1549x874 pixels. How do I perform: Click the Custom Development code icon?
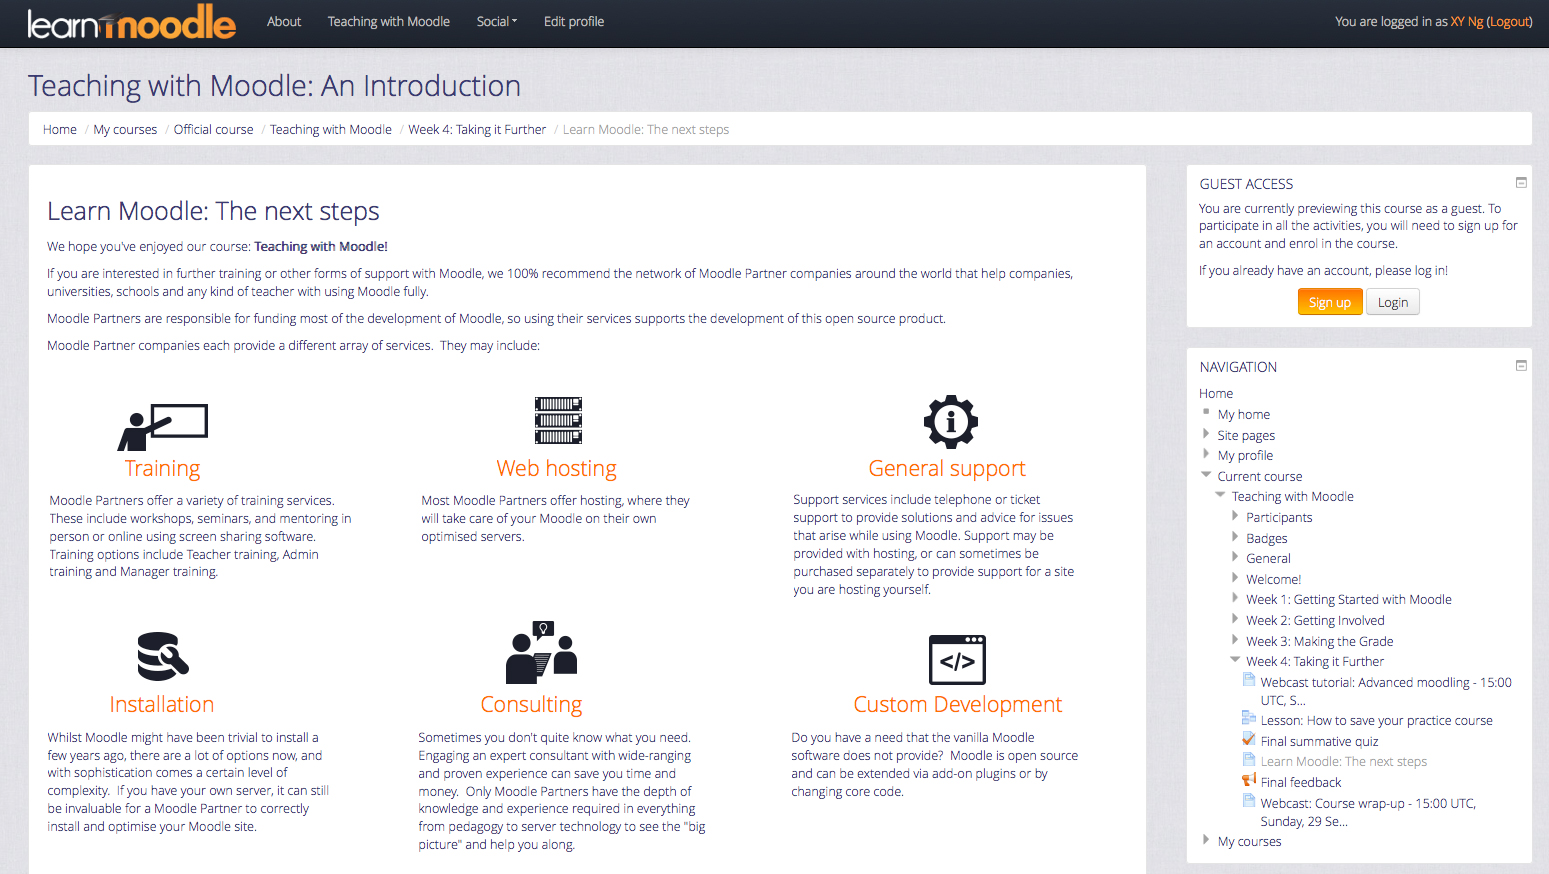coord(957,660)
